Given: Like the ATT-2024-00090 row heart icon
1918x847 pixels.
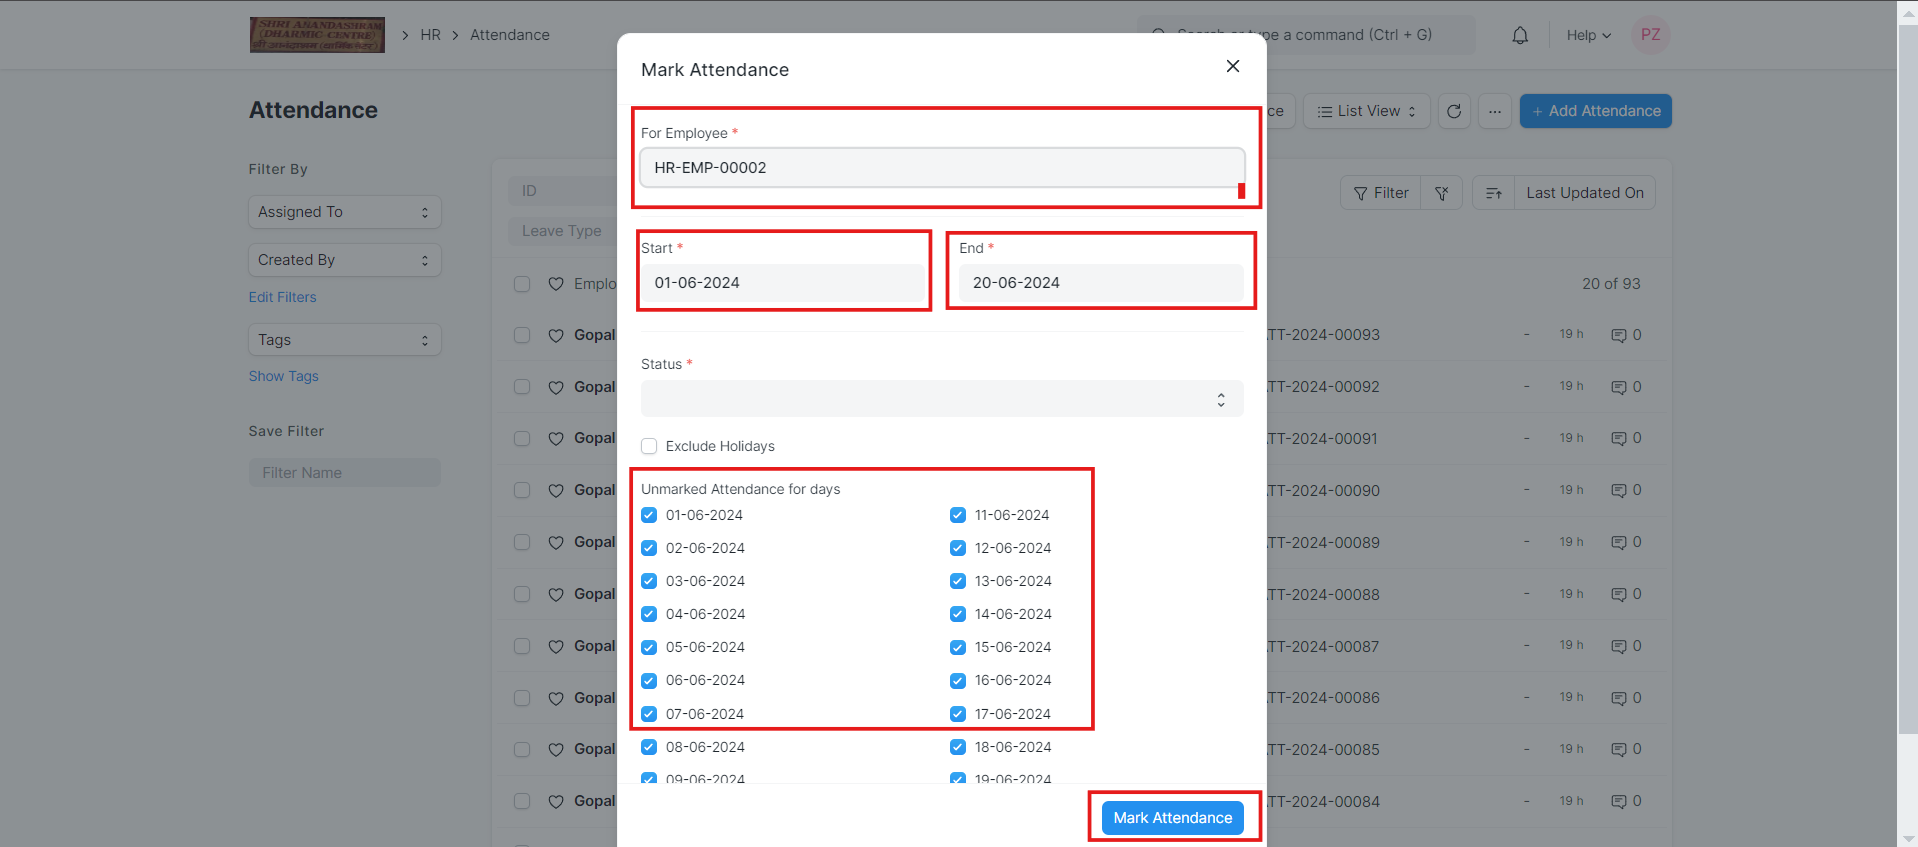Looking at the screenshot, I should [556, 491].
